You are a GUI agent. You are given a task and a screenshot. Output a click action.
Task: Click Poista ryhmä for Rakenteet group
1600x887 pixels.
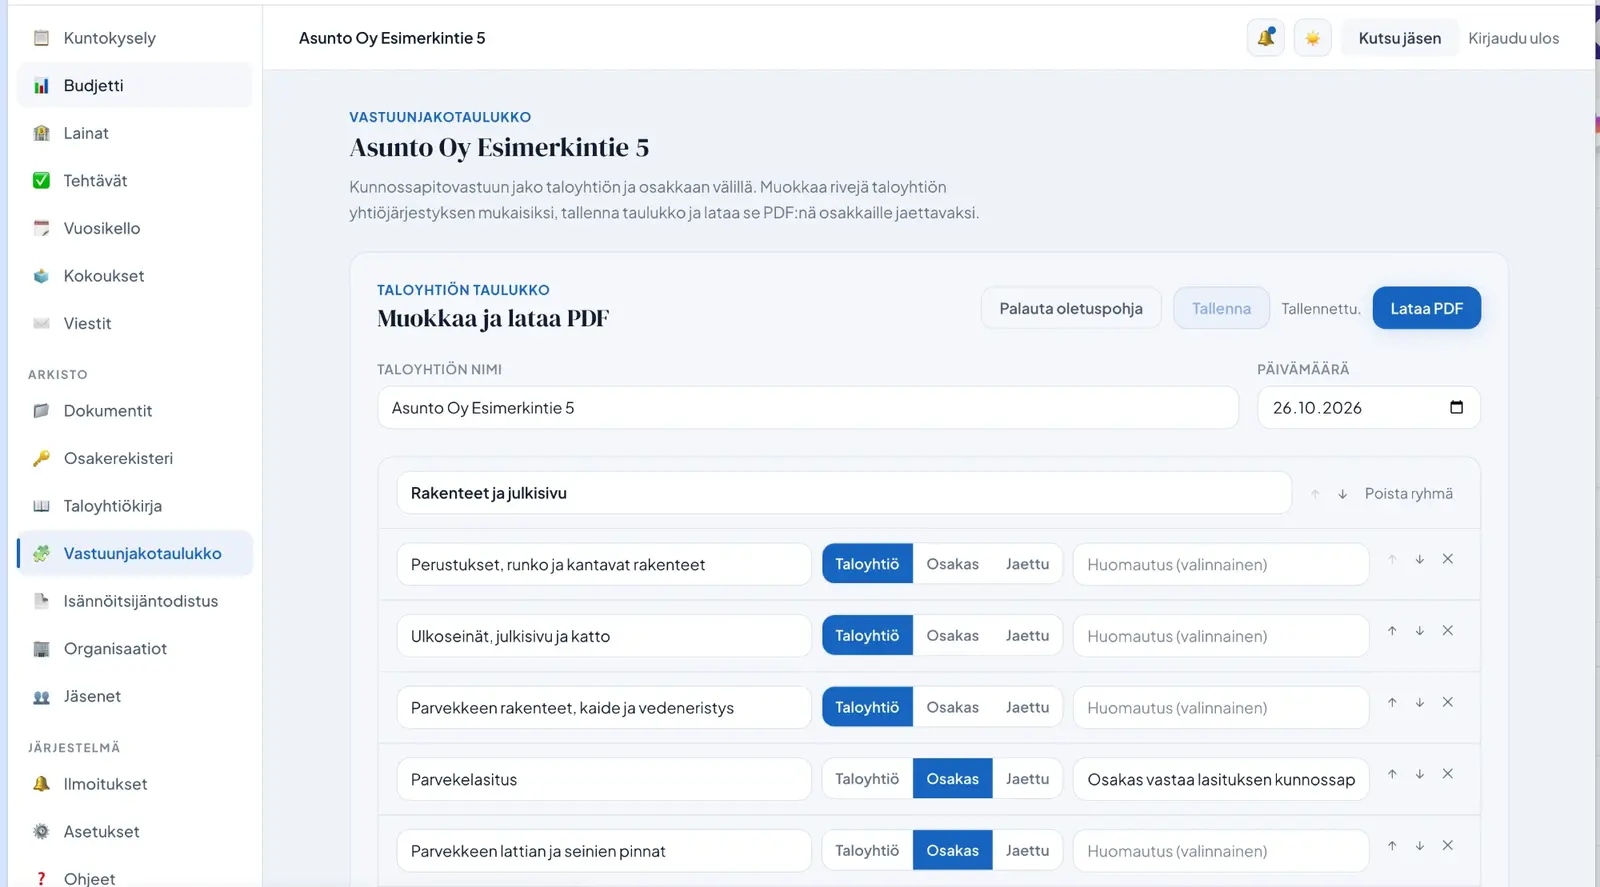1408,494
